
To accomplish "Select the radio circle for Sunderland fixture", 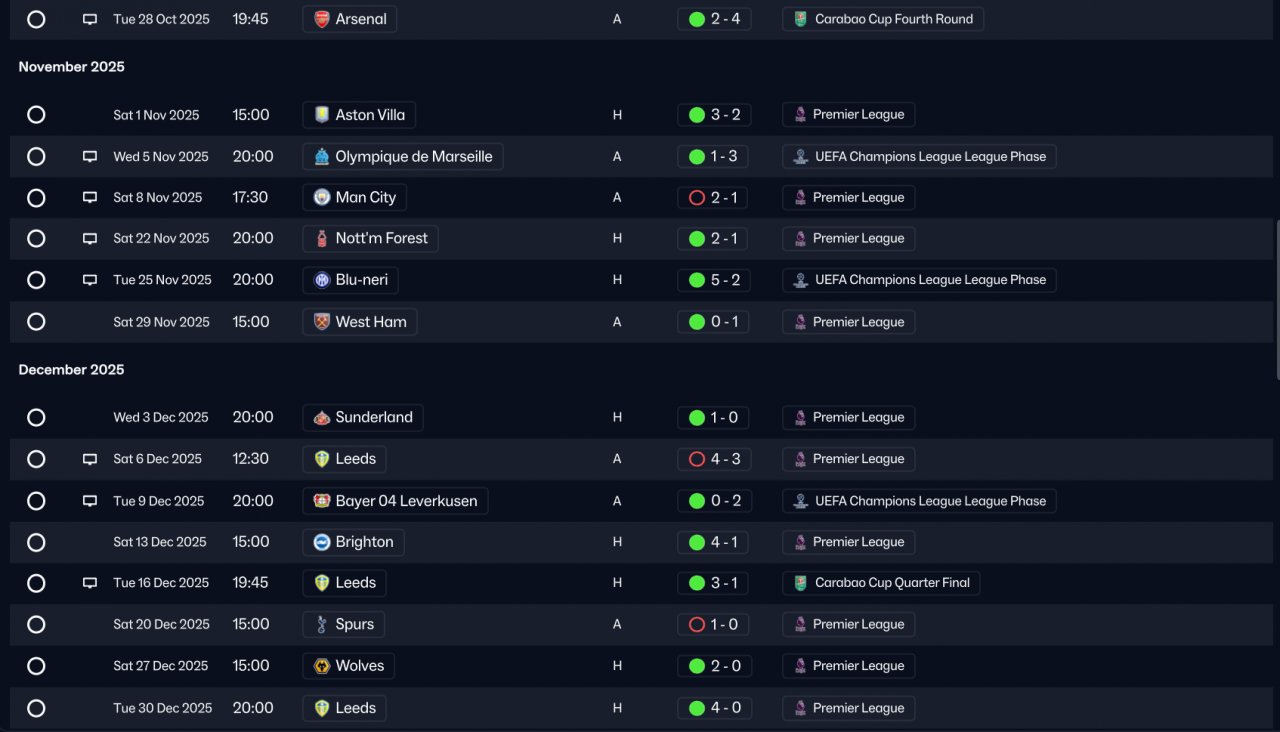I will coord(36,418).
